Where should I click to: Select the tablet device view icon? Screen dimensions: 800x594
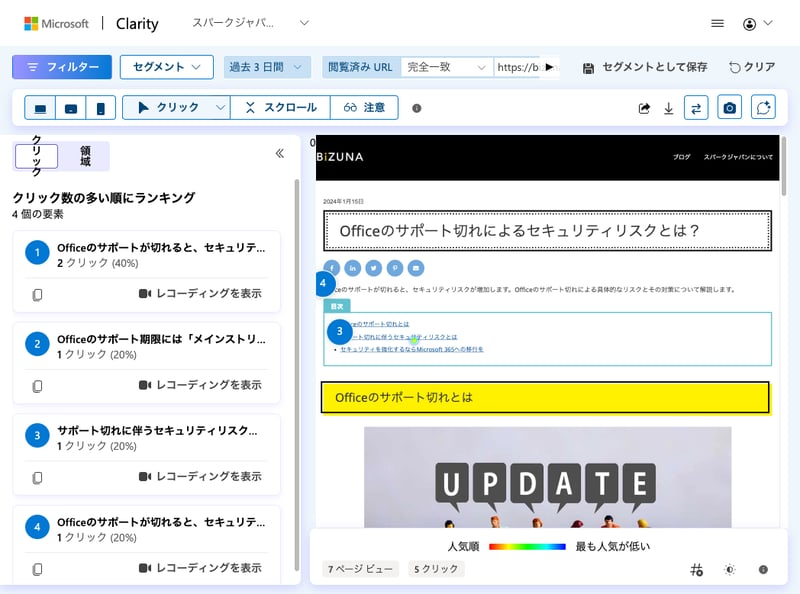71,108
